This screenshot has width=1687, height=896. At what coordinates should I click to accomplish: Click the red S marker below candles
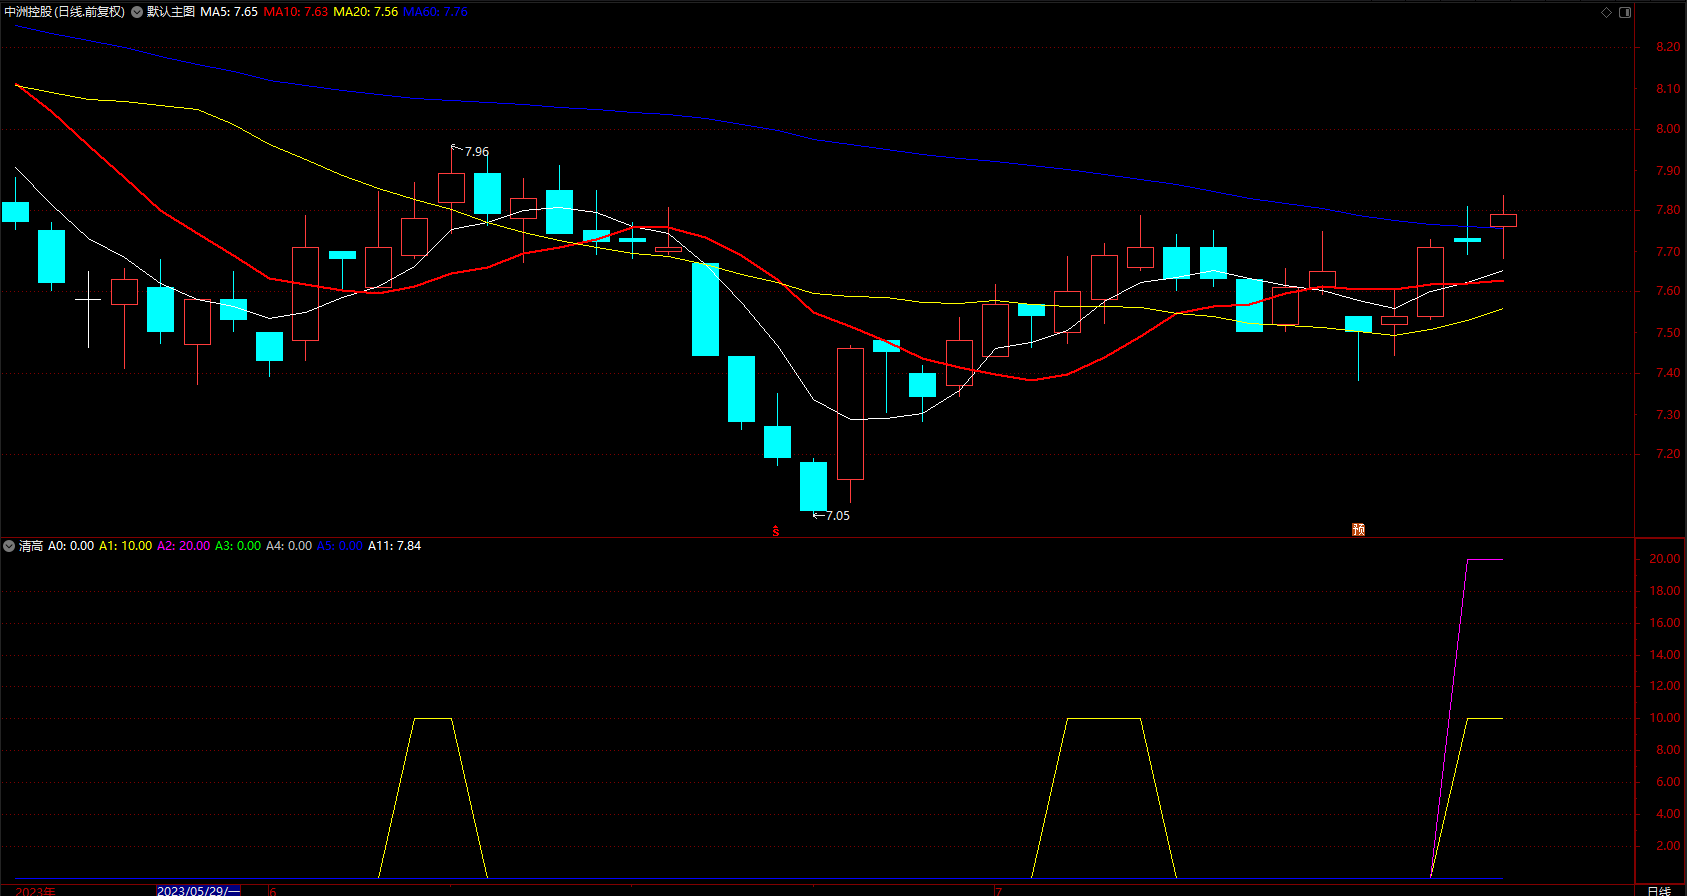pyautogui.click(x=776, y=531)
